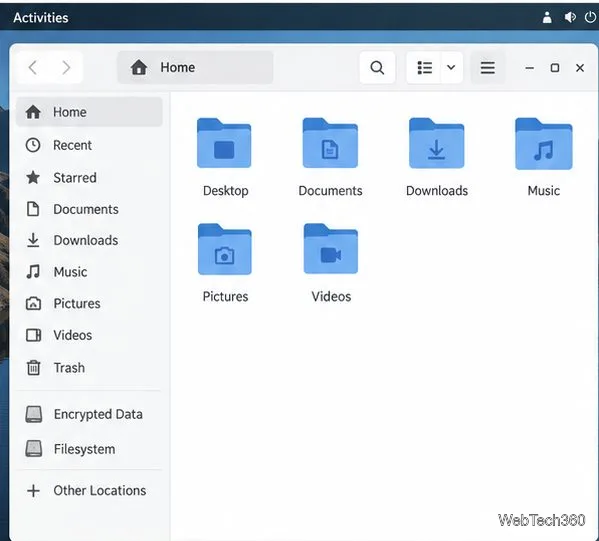Click the sidebar Music note icon
The width and height of the screenshot is (599, 541).
tap(33, 272)
